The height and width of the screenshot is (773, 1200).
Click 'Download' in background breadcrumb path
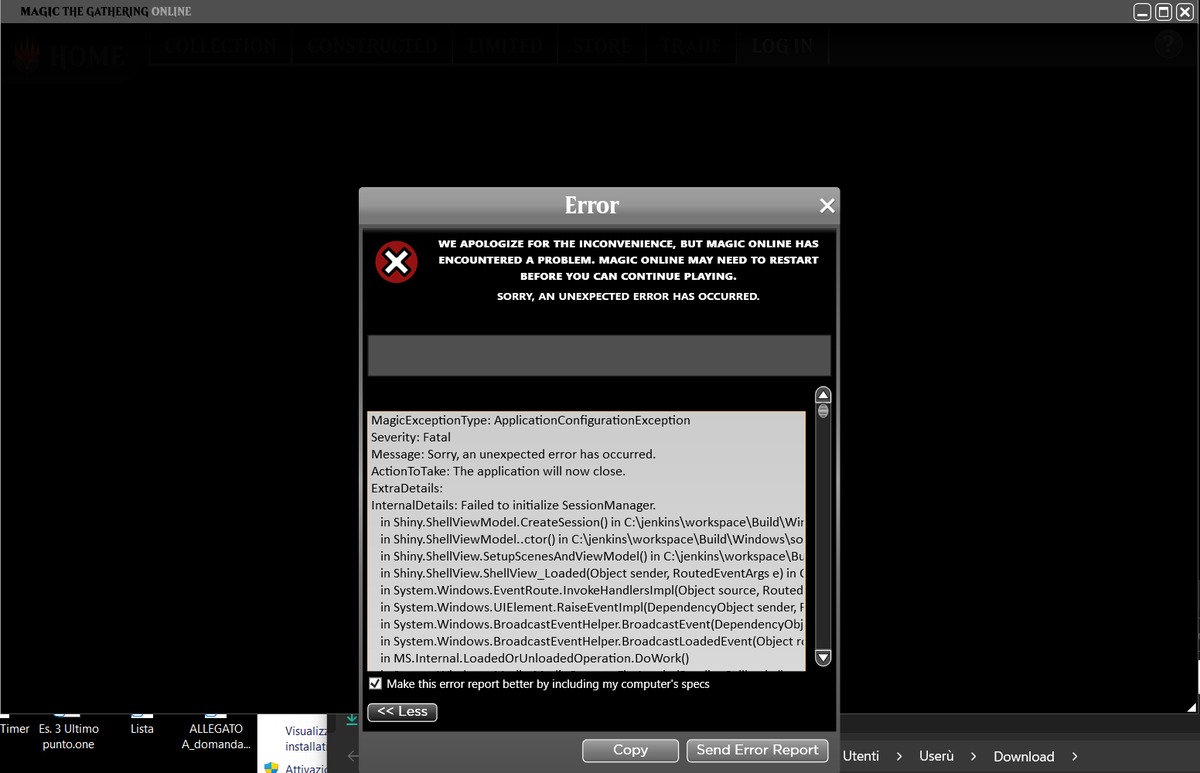[1024, 756]
